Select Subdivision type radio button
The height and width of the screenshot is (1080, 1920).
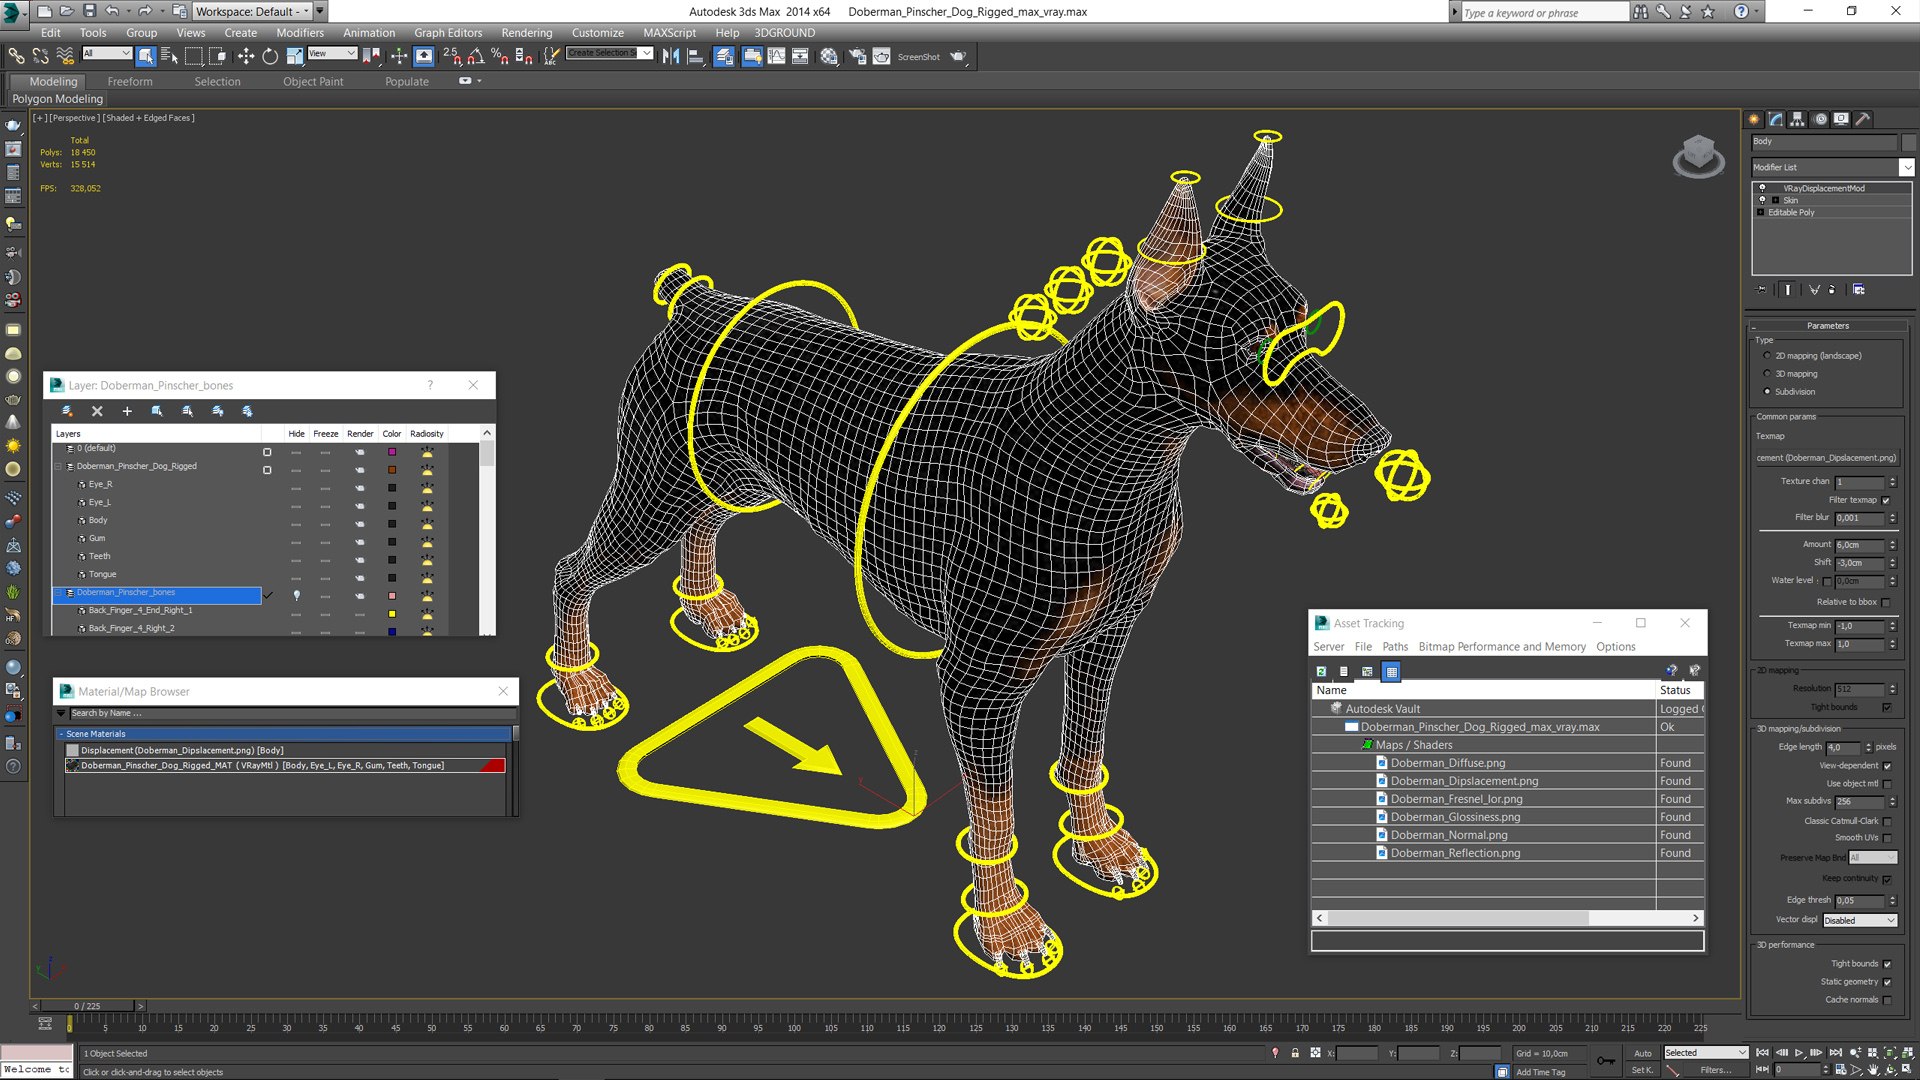[1767, 392]
